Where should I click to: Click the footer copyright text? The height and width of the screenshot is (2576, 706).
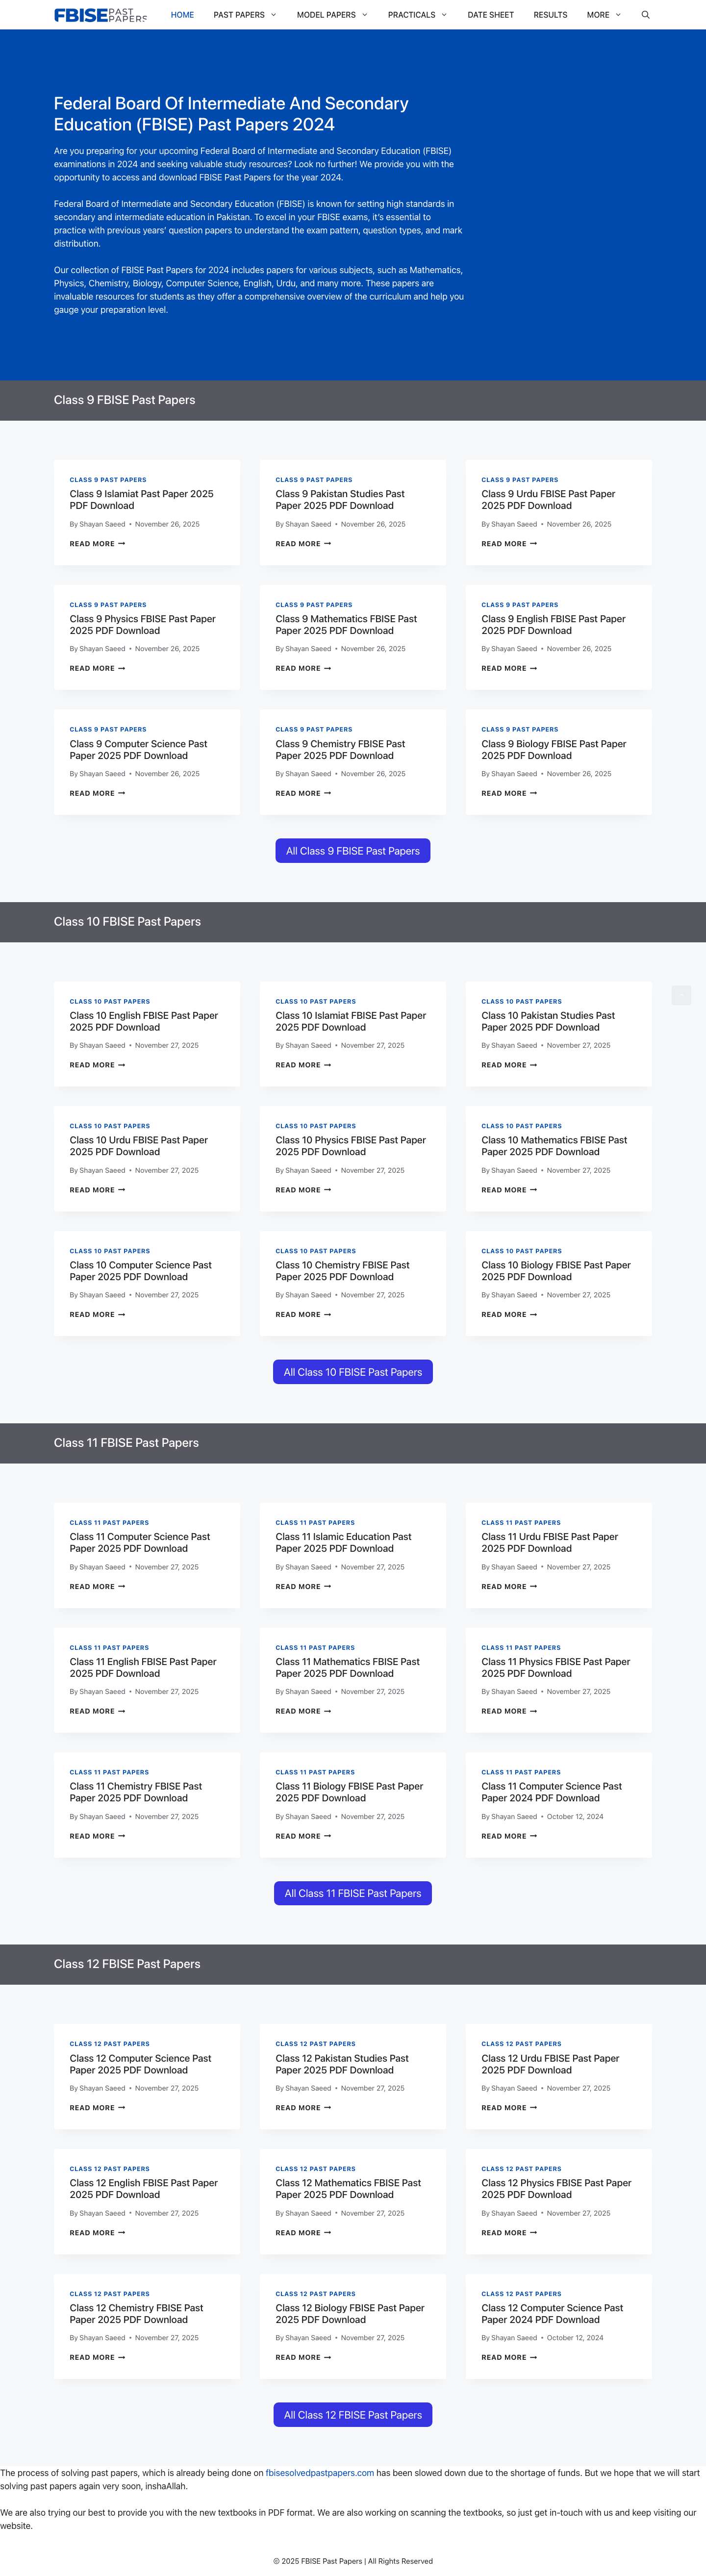353,2561
